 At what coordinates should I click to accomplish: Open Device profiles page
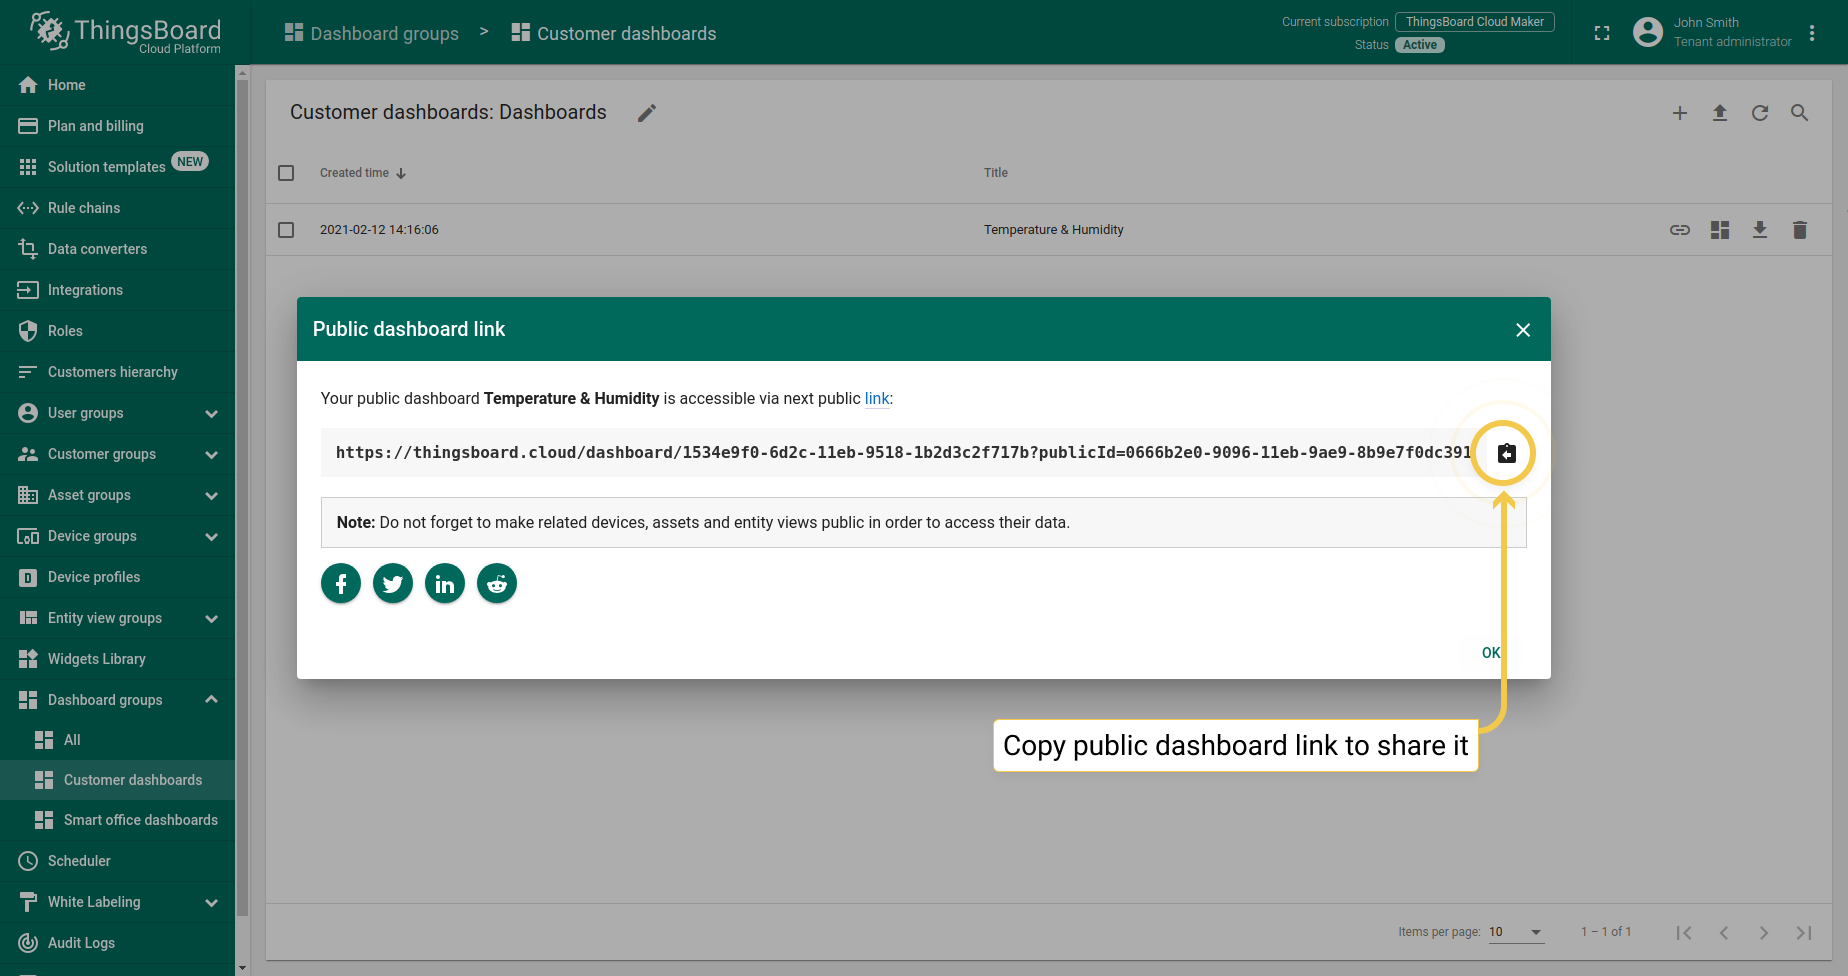coord(118,577)
